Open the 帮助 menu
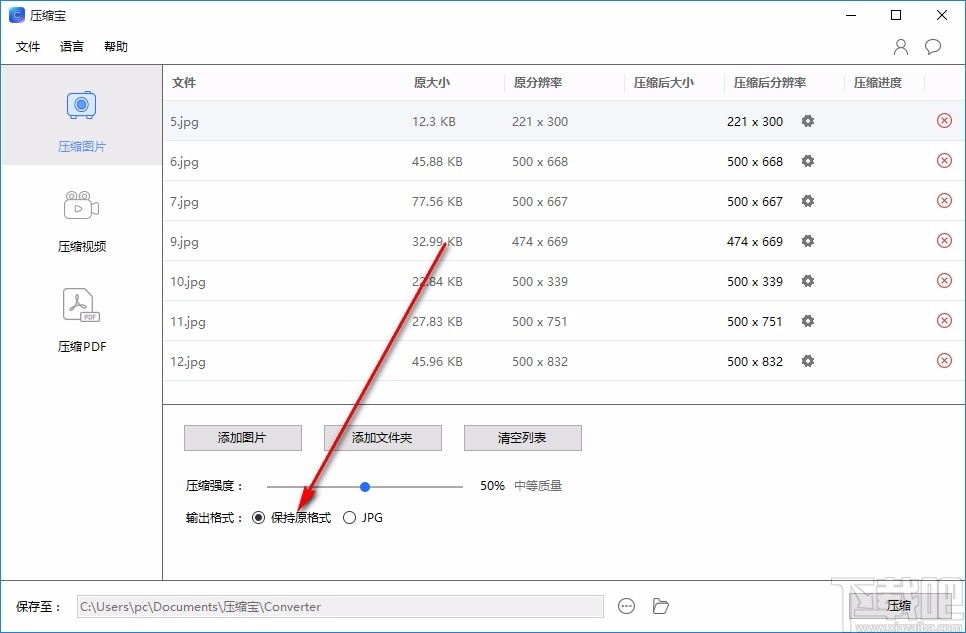The width and height of the screenshot is (966, 633). pyautogui.click(x=115, y=46)
